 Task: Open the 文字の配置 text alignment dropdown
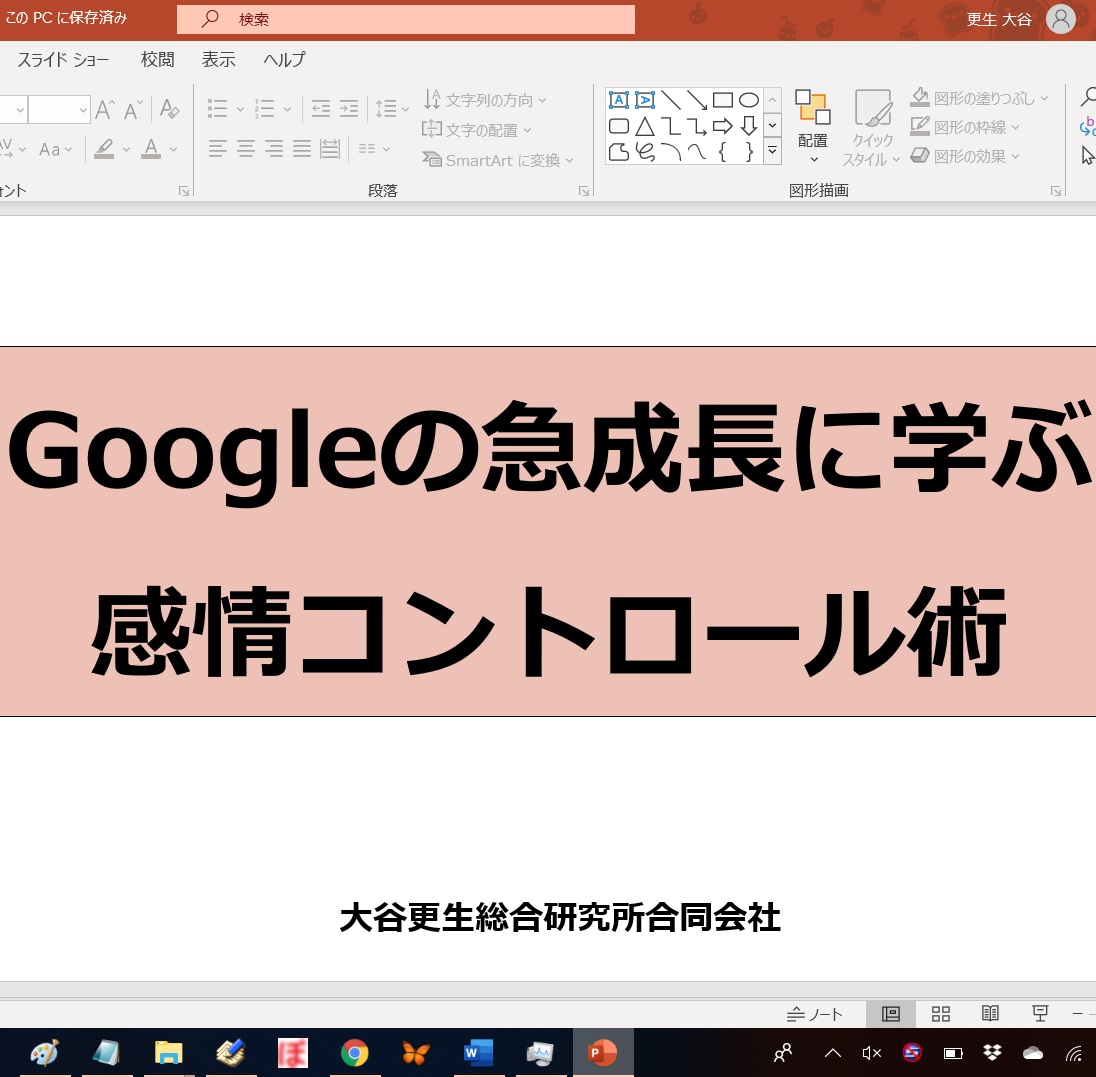(x=477, y=130)
